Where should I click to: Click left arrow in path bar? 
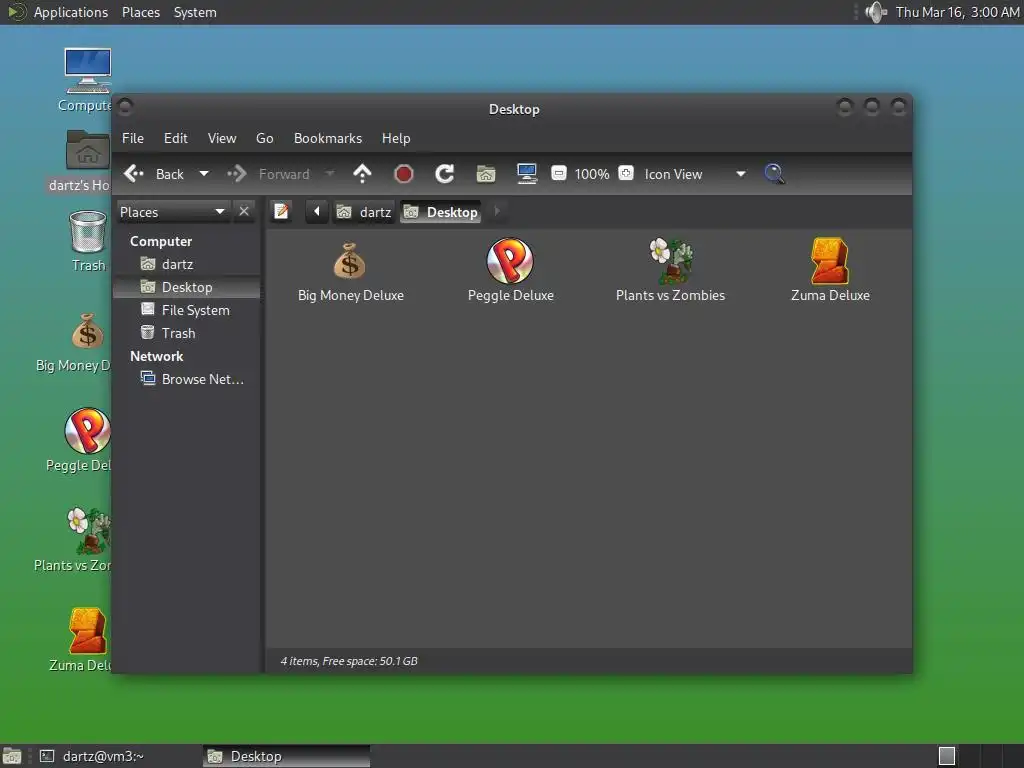(317, 212)
